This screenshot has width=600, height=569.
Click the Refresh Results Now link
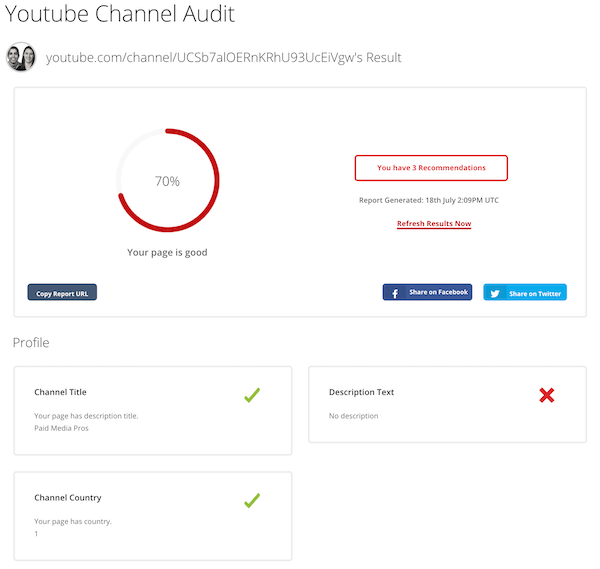click(x=433, y=224)
